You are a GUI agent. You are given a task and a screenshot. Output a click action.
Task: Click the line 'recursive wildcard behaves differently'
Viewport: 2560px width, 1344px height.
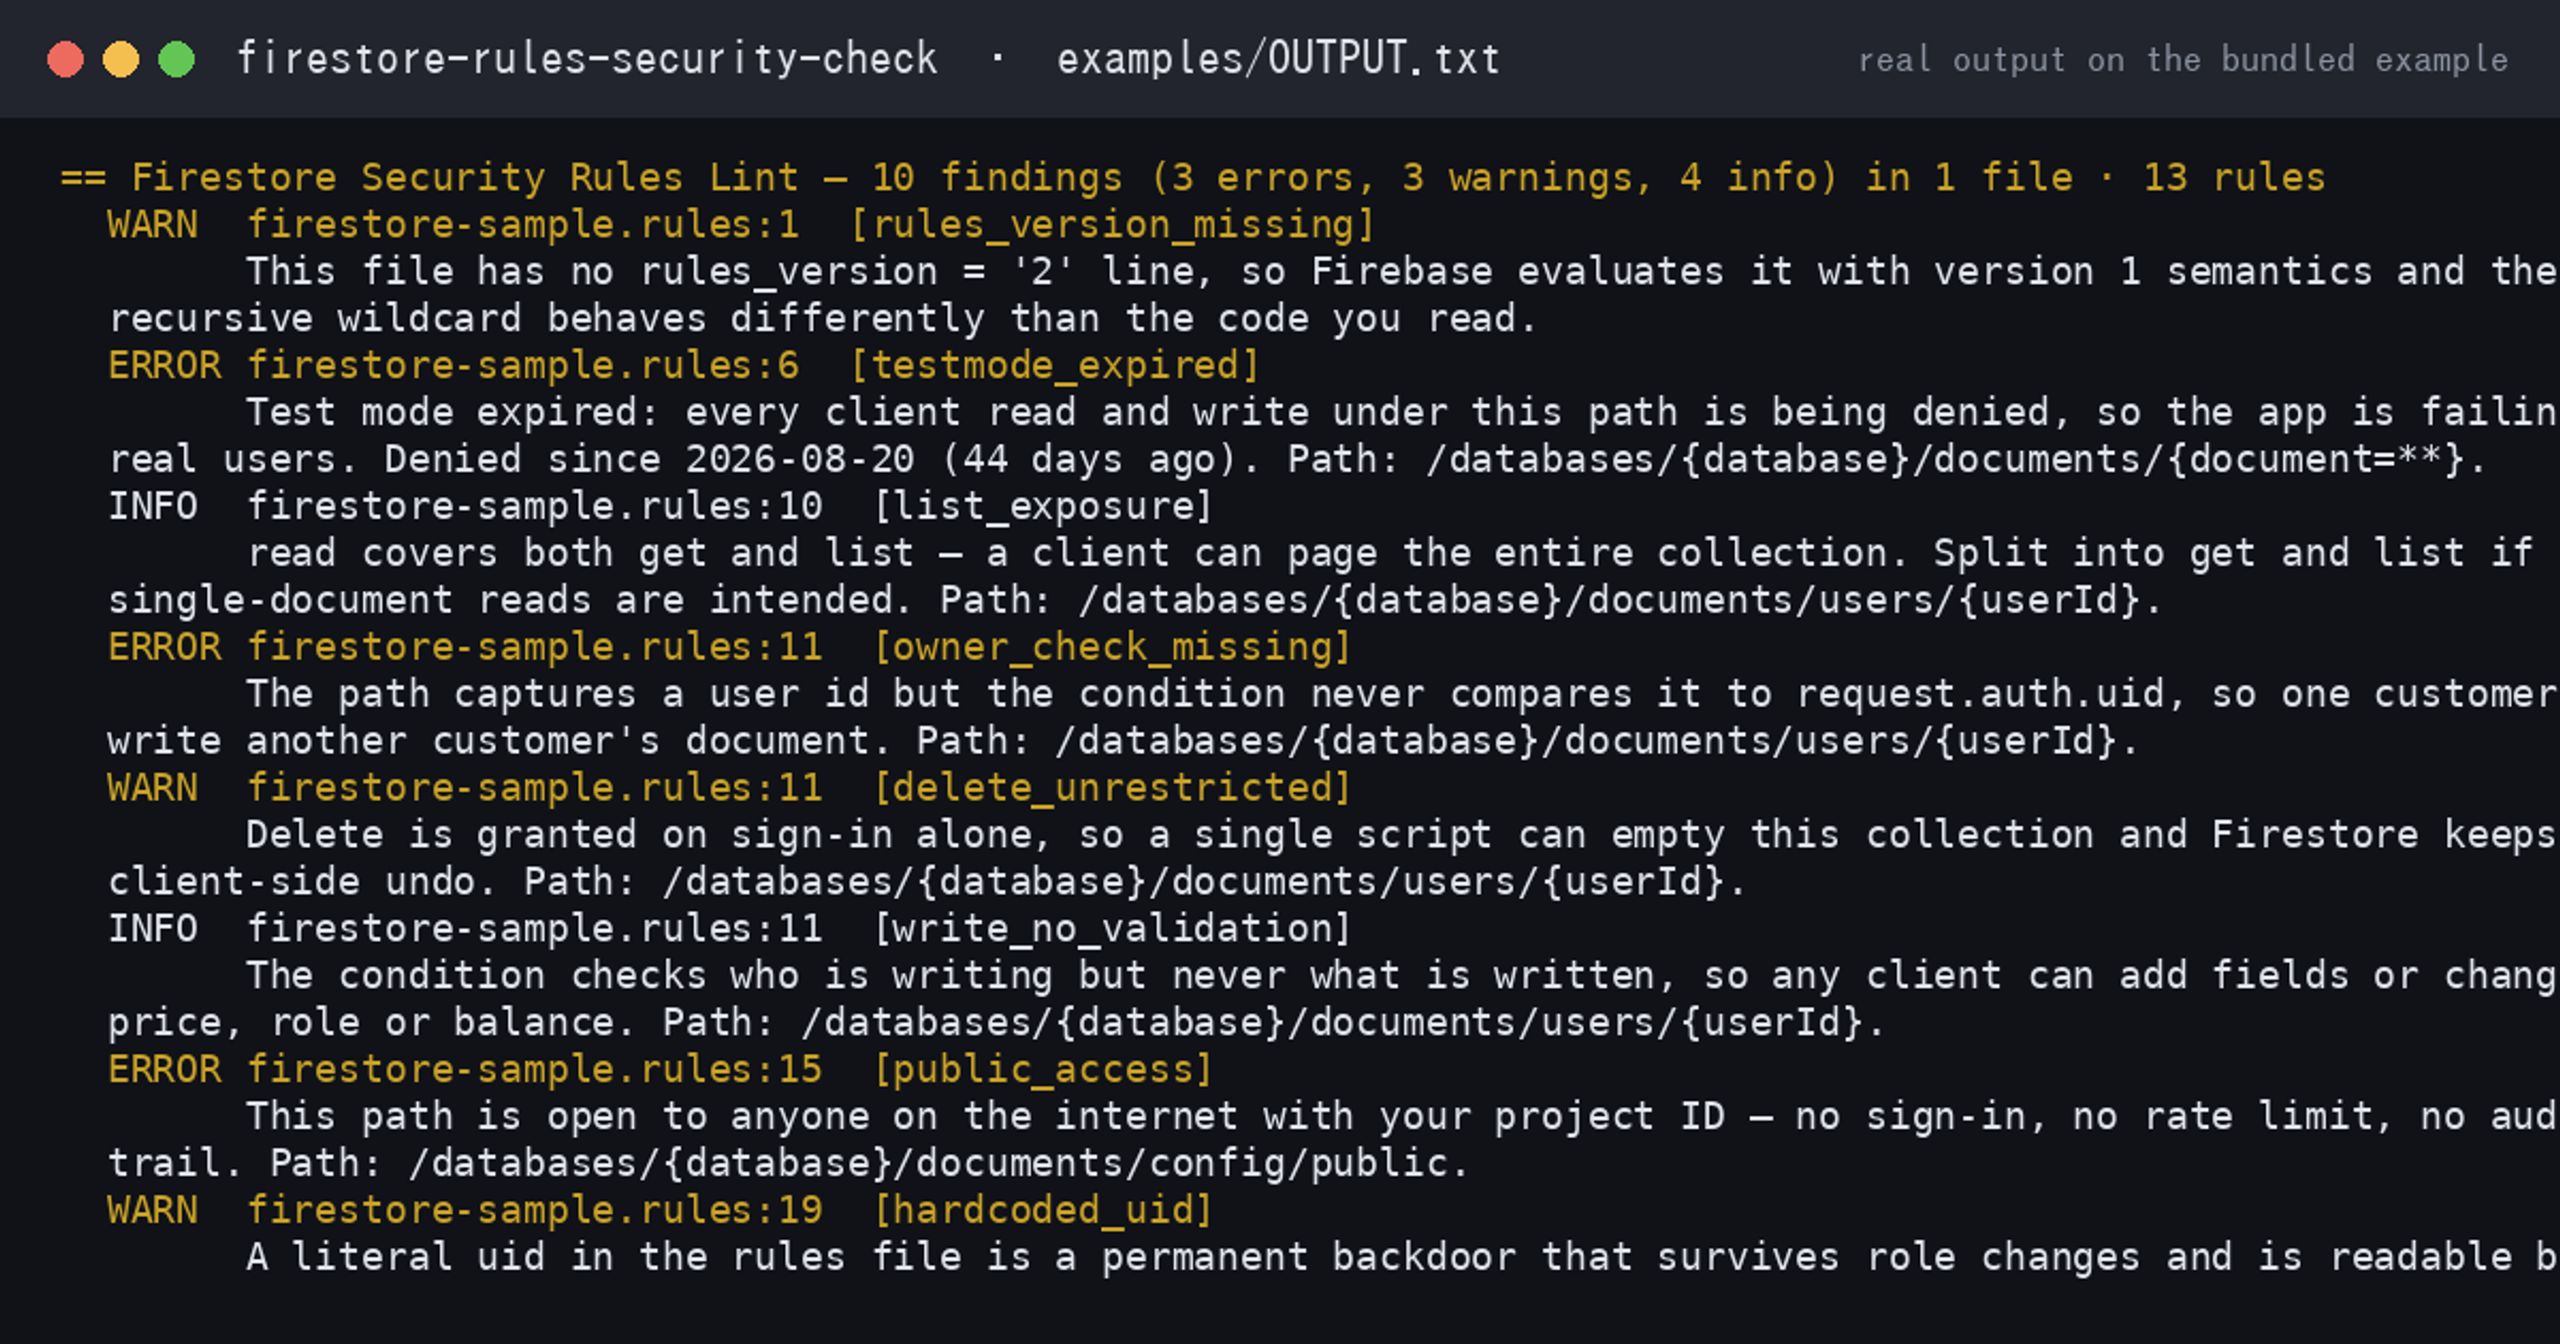822,319
